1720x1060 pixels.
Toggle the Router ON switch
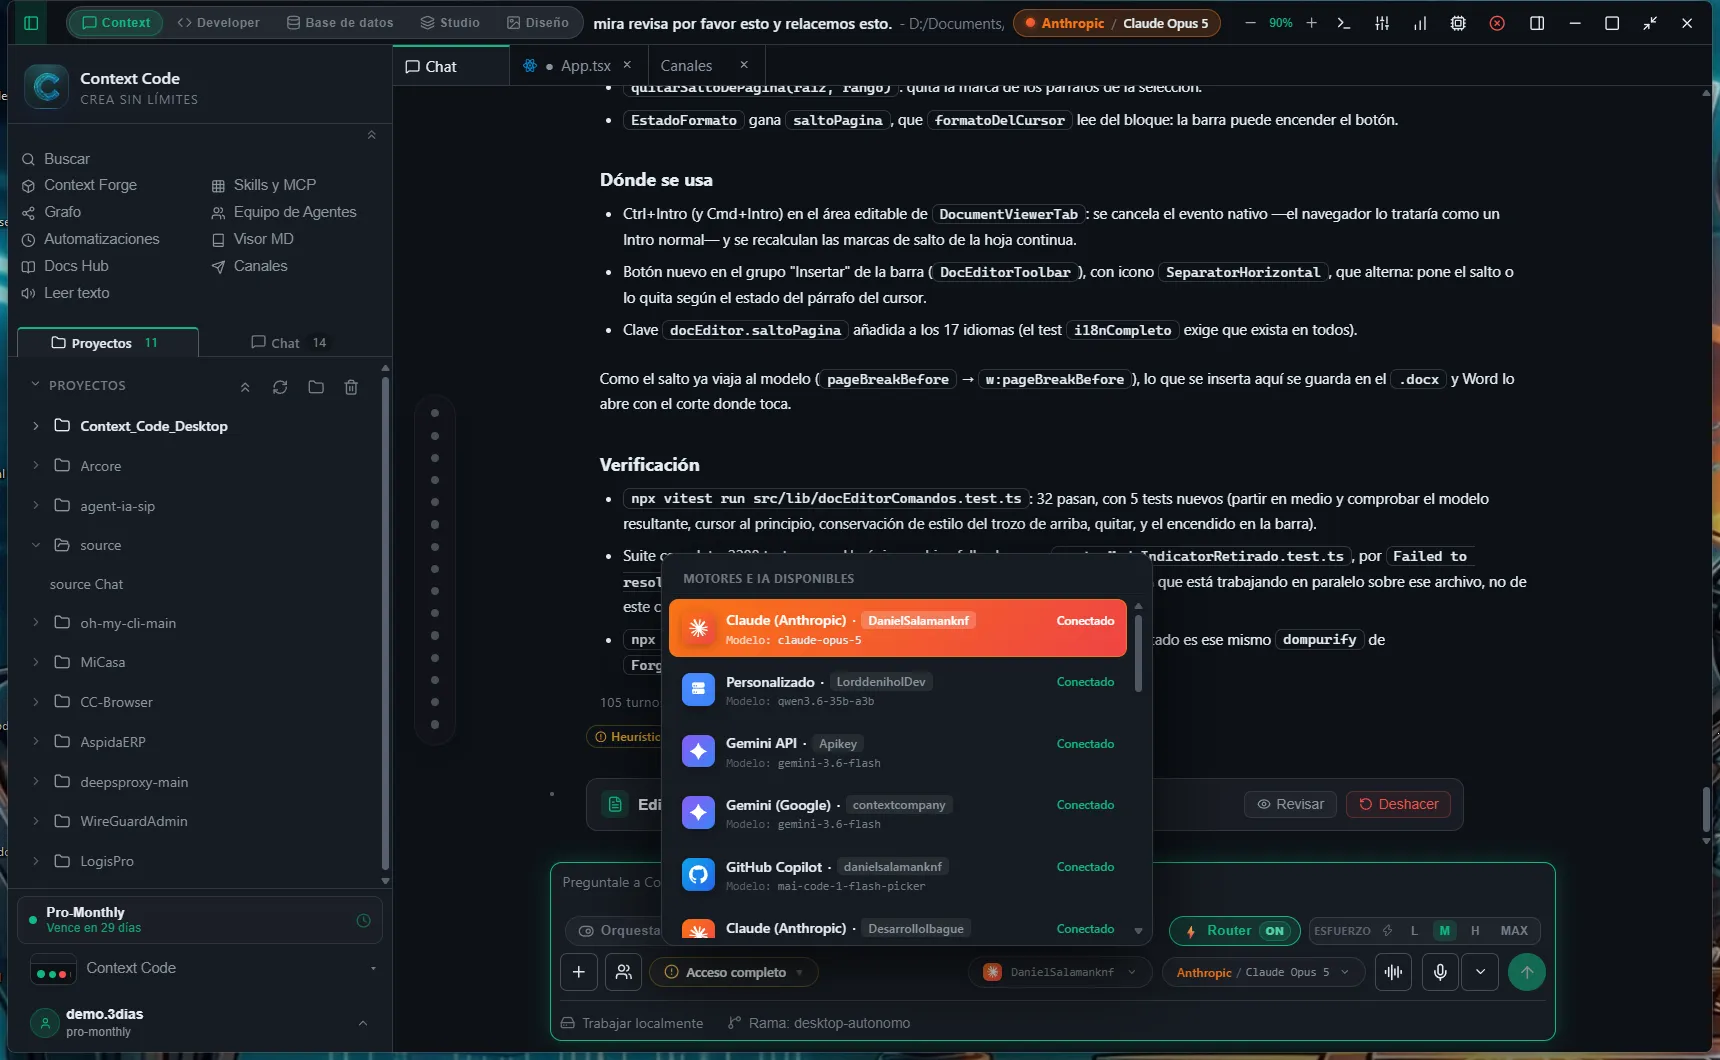tap(1235, 931)
